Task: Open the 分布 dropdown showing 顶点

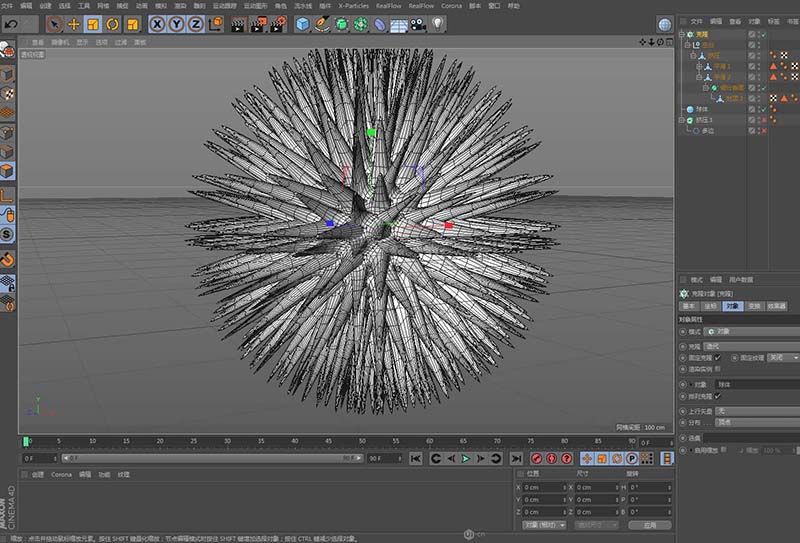Action: coord(750,423)
